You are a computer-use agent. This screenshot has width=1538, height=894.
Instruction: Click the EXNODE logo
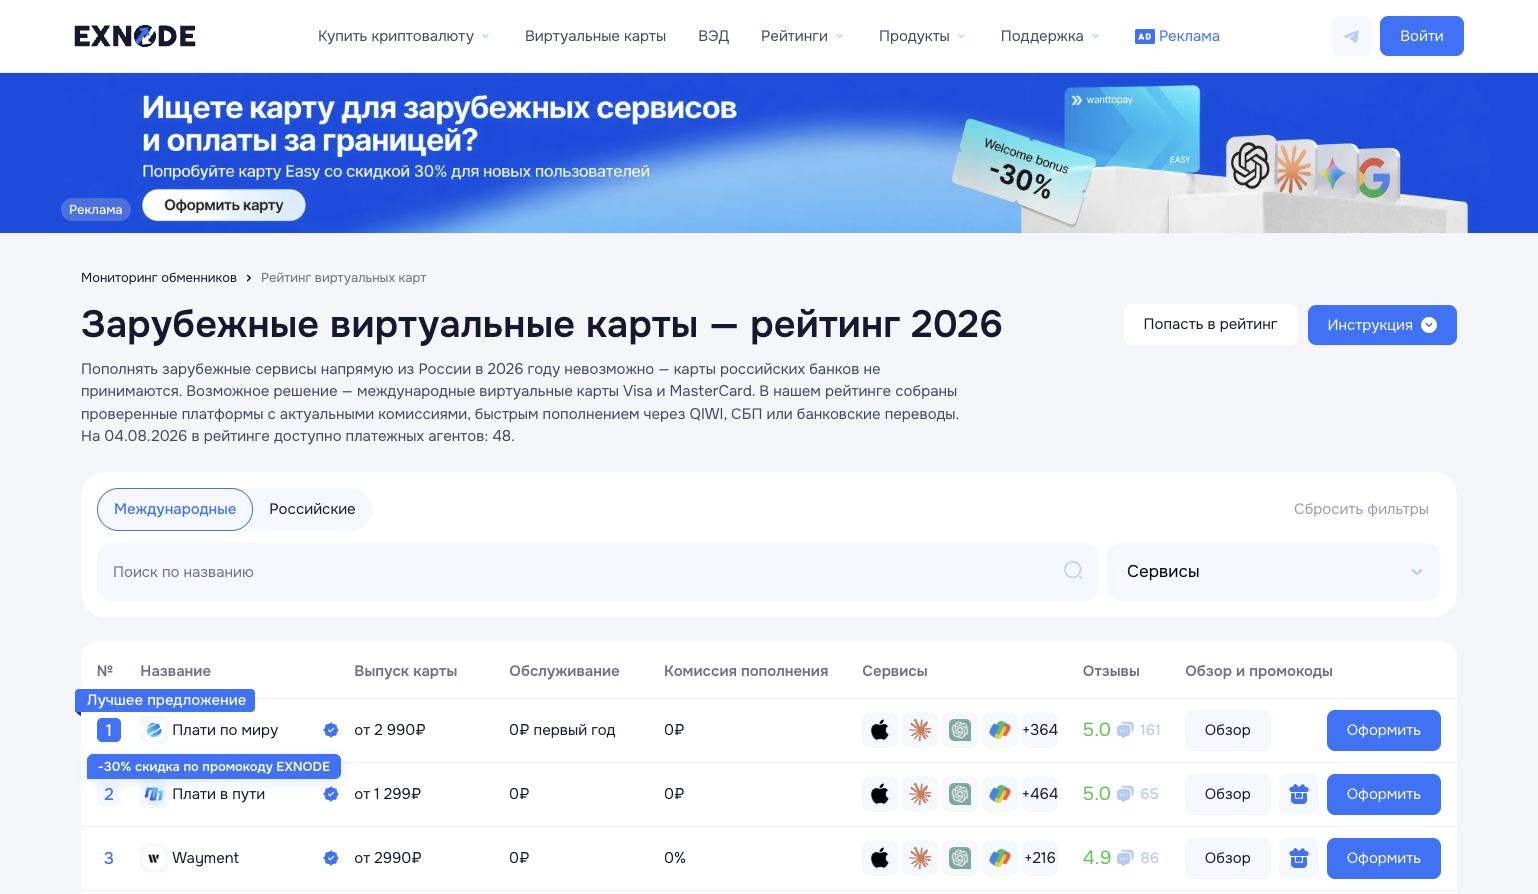(x=135, y=36)
